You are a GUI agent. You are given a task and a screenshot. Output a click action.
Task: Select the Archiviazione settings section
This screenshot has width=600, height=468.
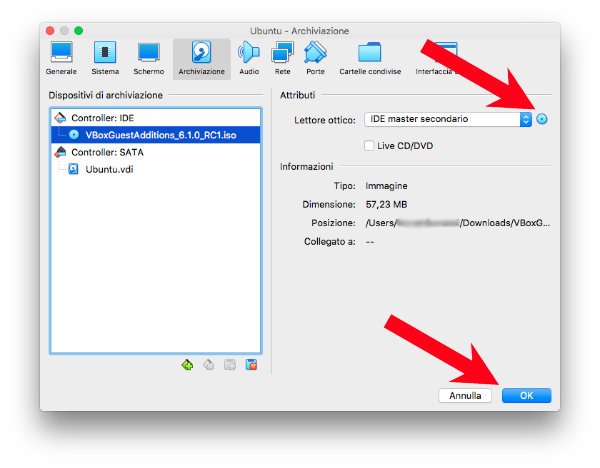point(202,59)
